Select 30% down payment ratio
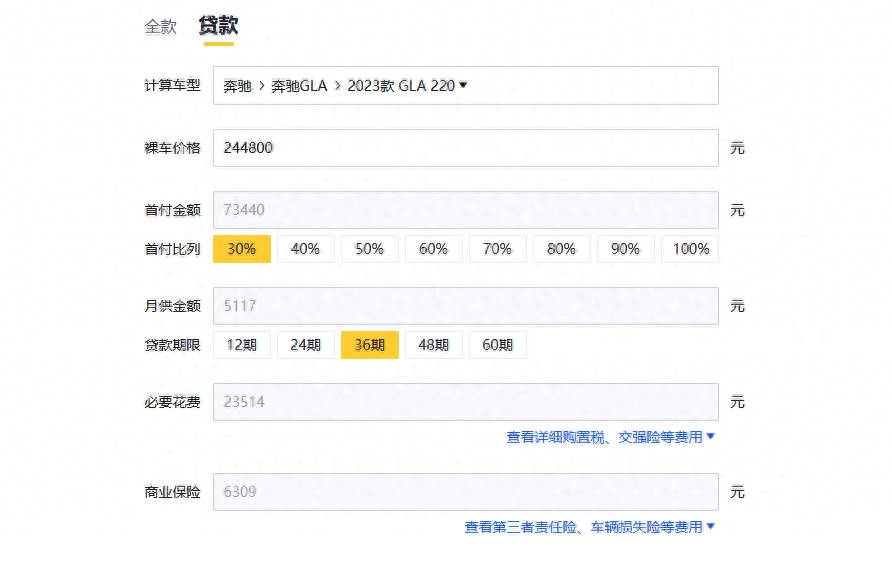Viewport: 892px width, 563px height. (242, 249)
